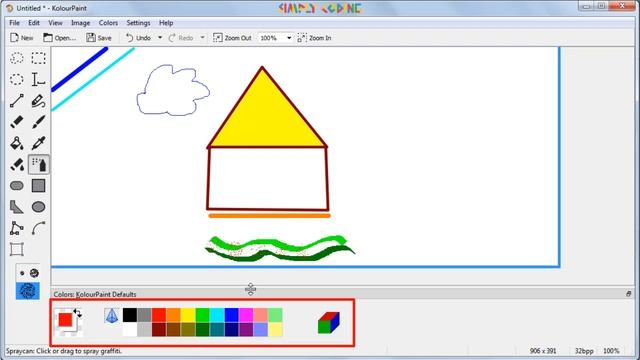Pick the Line tool
This screenshot has width=640, height=360.
(17, 101)
